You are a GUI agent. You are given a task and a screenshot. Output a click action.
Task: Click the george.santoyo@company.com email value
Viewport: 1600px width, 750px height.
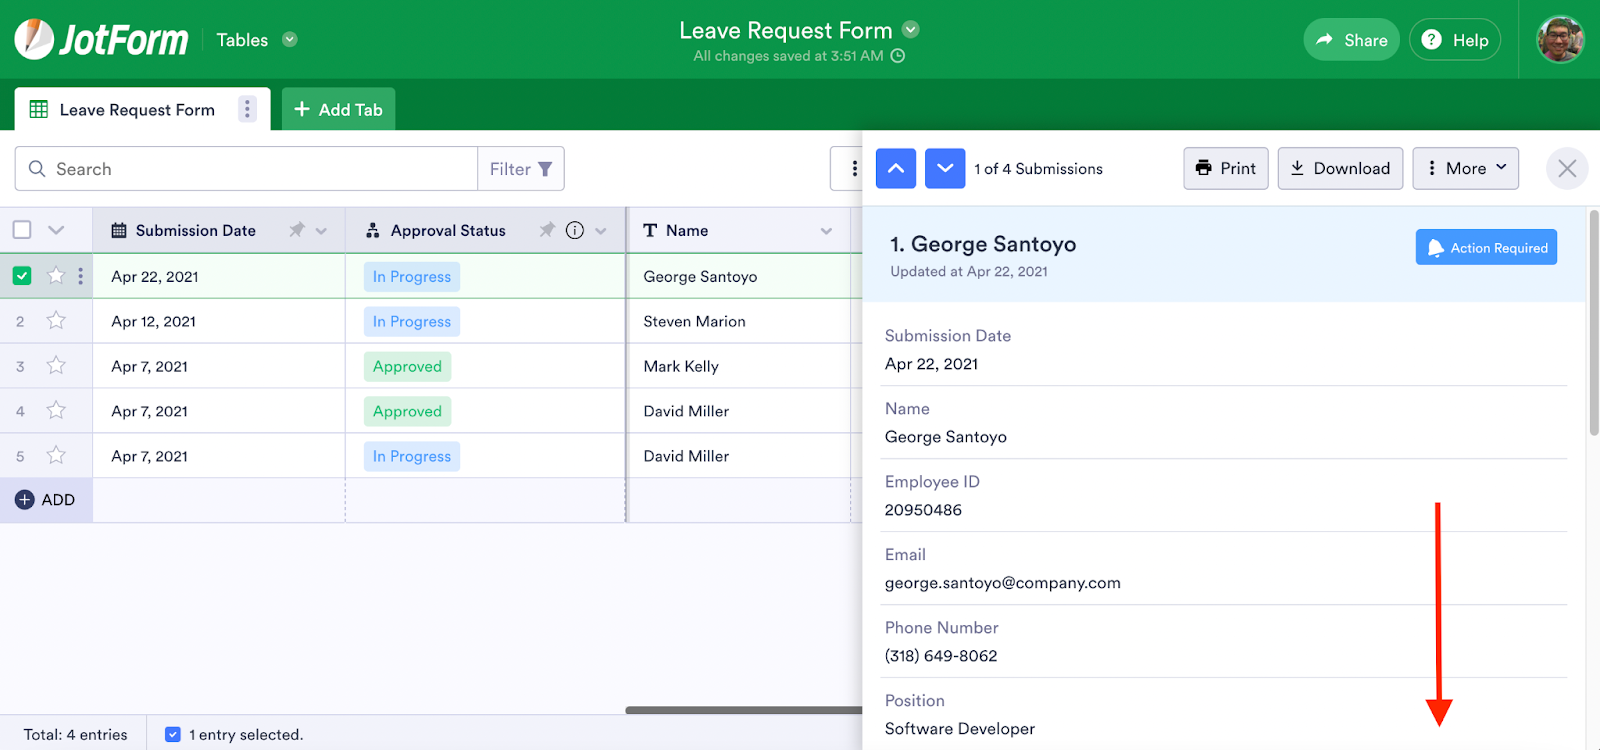pyautogui.click(x=1003, y=583)
